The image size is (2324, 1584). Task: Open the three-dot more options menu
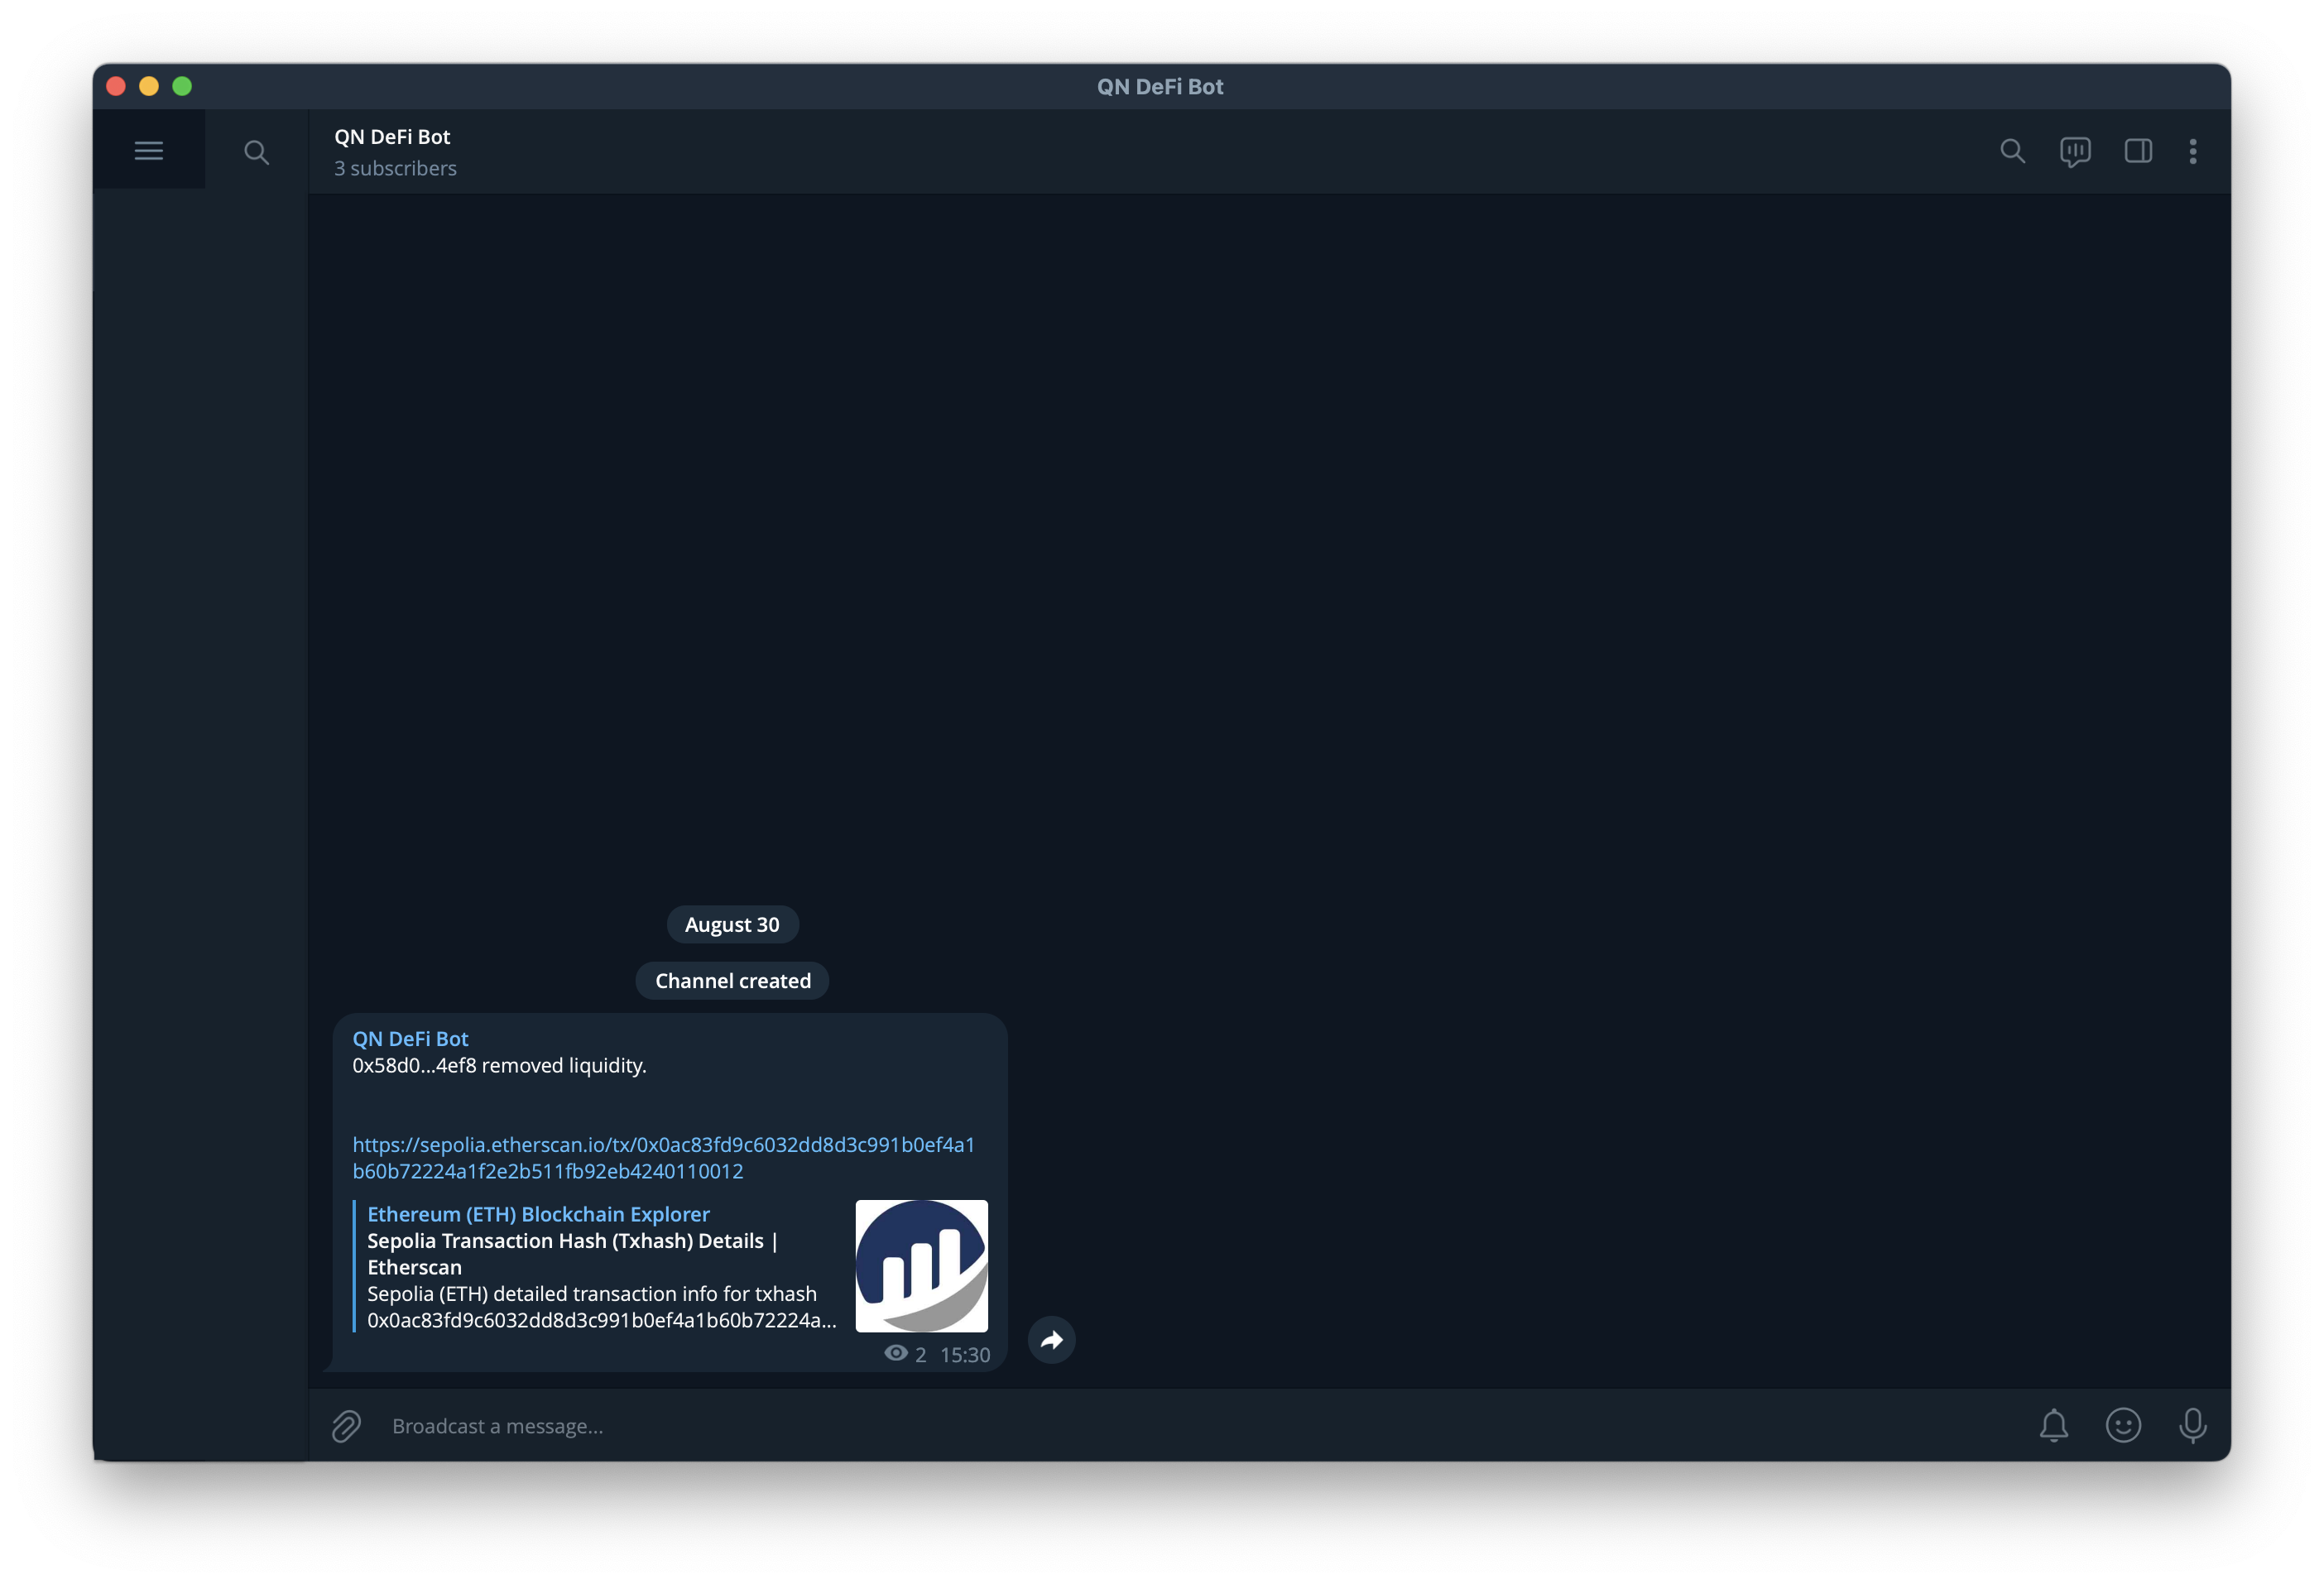click(x=2193, y=151)
